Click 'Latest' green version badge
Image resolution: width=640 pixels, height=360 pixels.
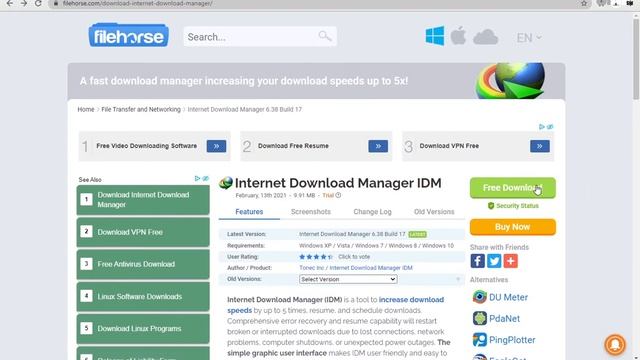[417, 234]
